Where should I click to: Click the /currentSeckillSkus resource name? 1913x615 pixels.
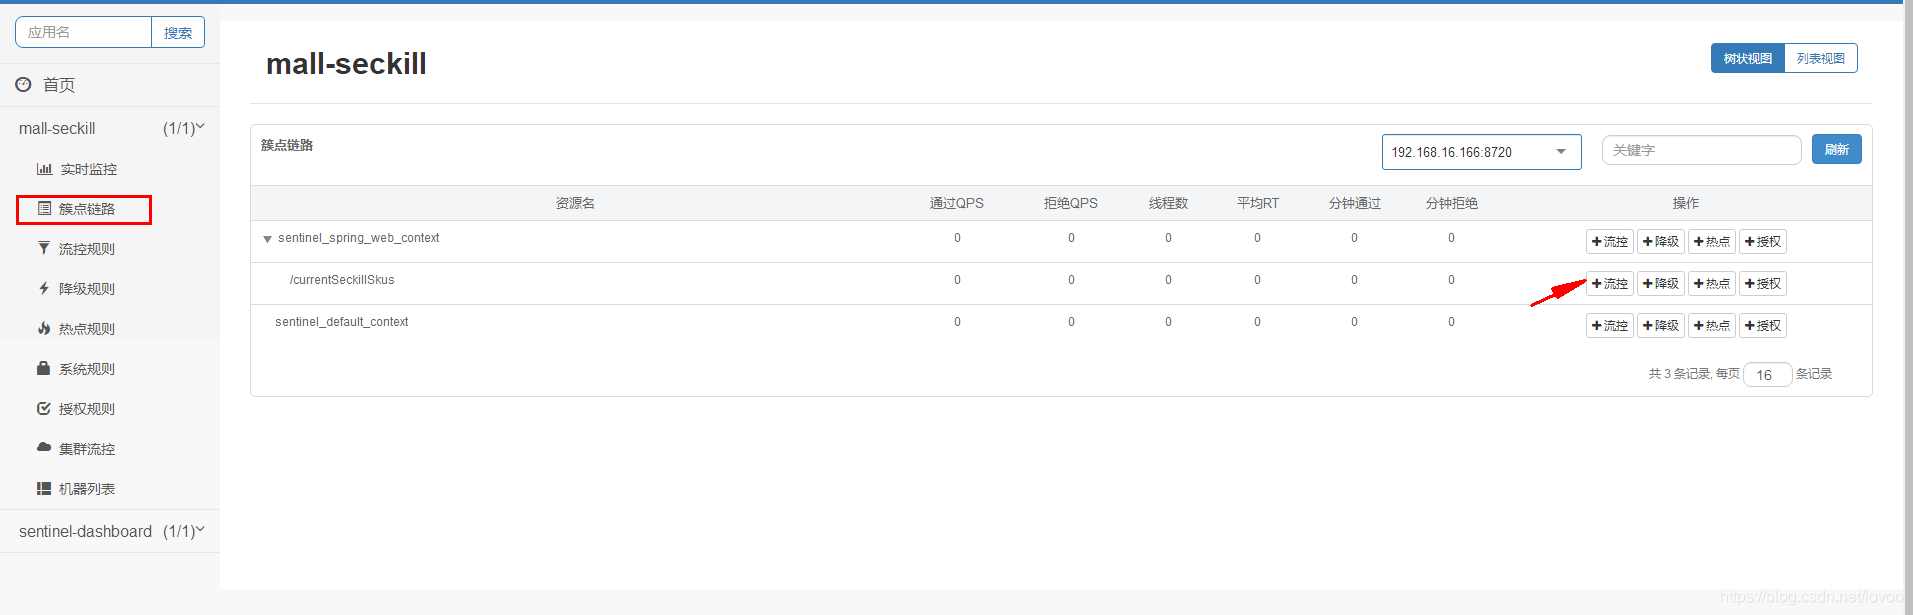[342, 280]
